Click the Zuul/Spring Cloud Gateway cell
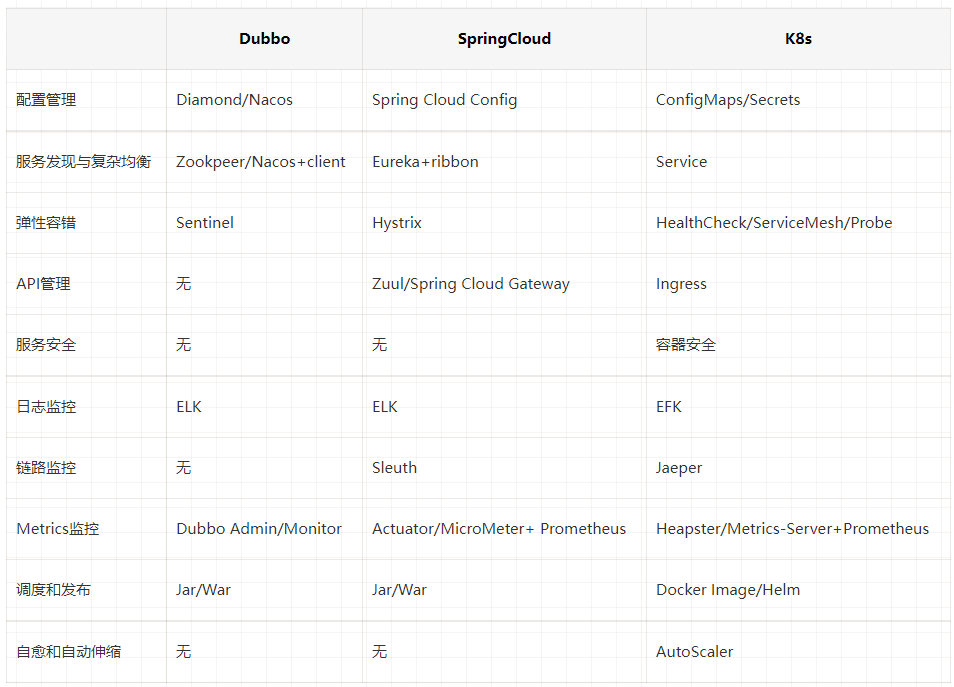 tap(470, 284)
